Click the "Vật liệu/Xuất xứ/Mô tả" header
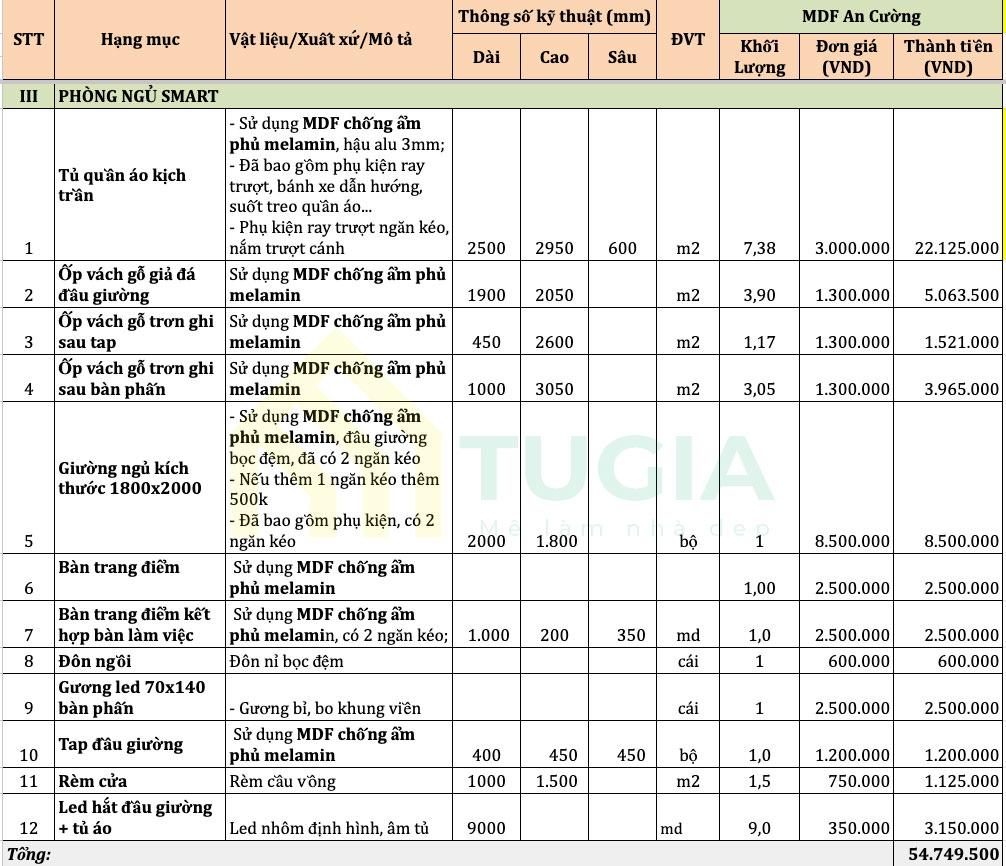 (x=339, y=40)
